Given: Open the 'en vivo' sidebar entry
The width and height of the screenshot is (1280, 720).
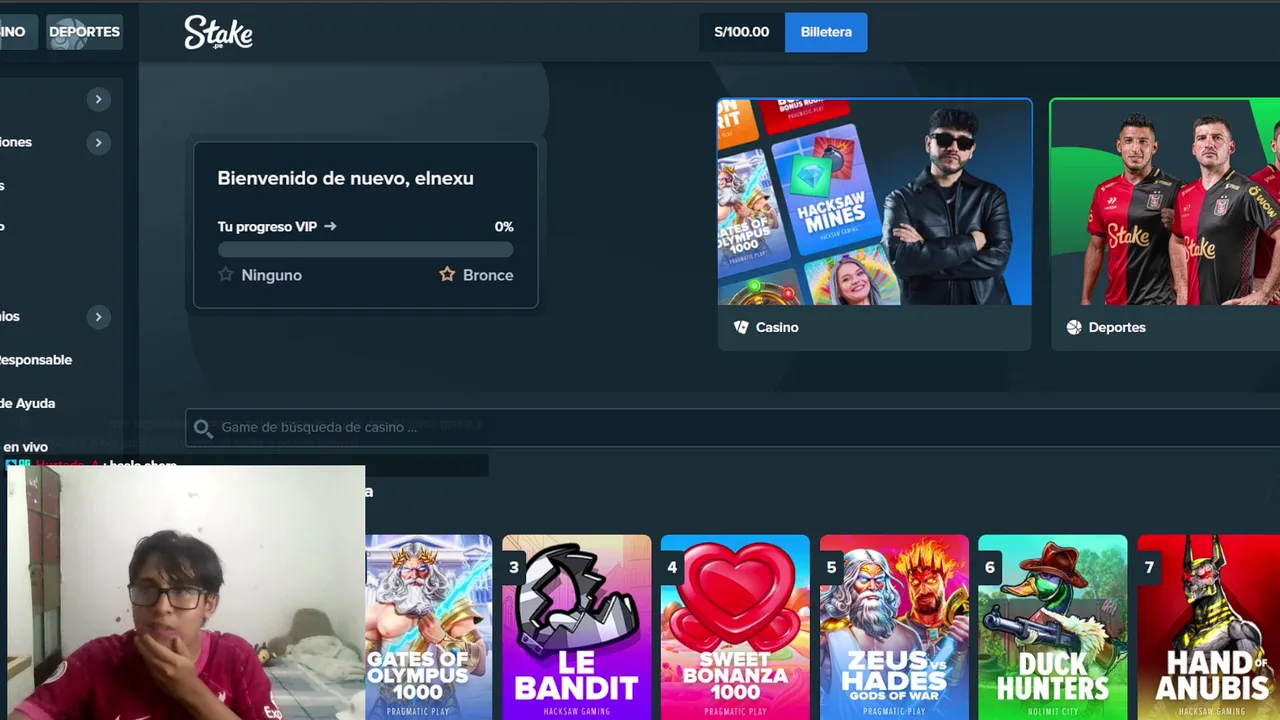Looking at the screenshot, I should (x=24, y=447).
